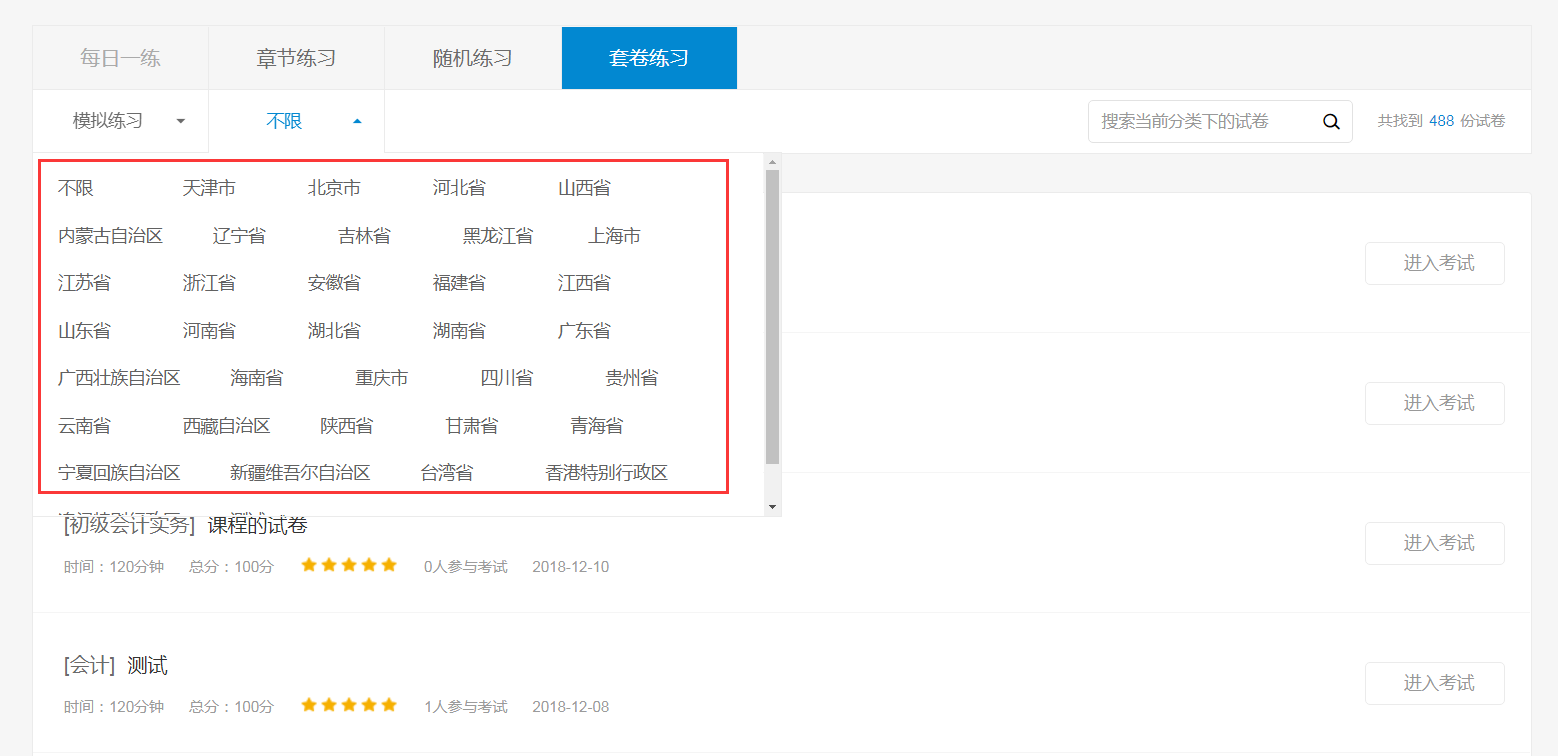Pick 广东省 from the region options

tap(584, 331)
